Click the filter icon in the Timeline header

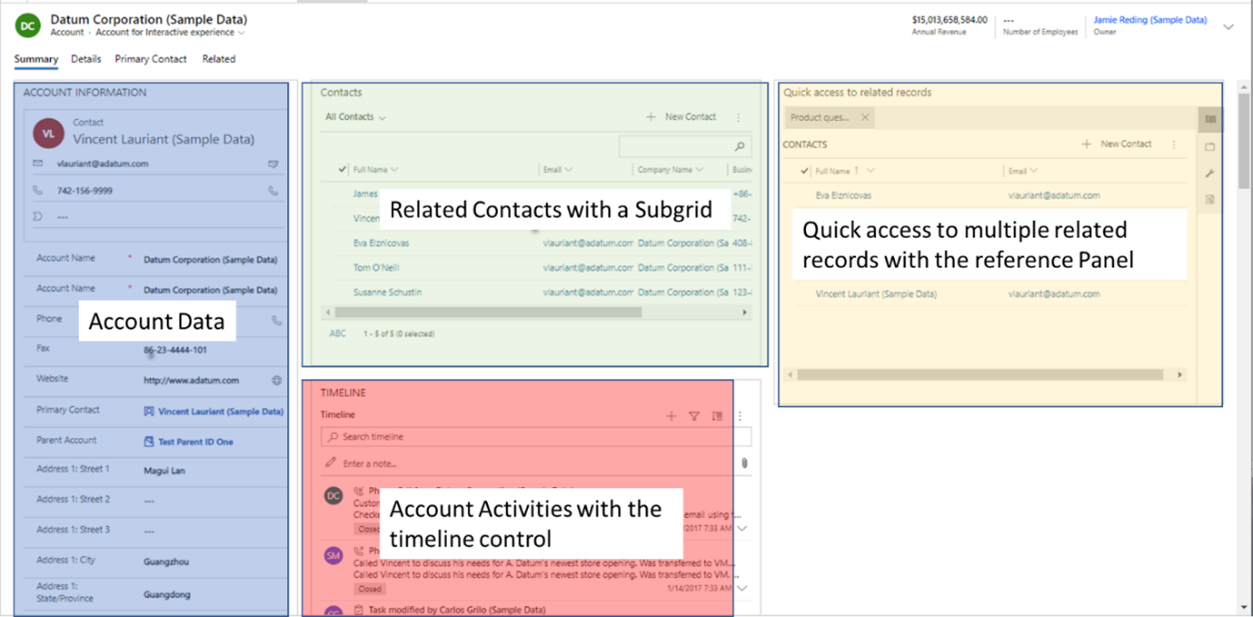(x=693, y=416)
